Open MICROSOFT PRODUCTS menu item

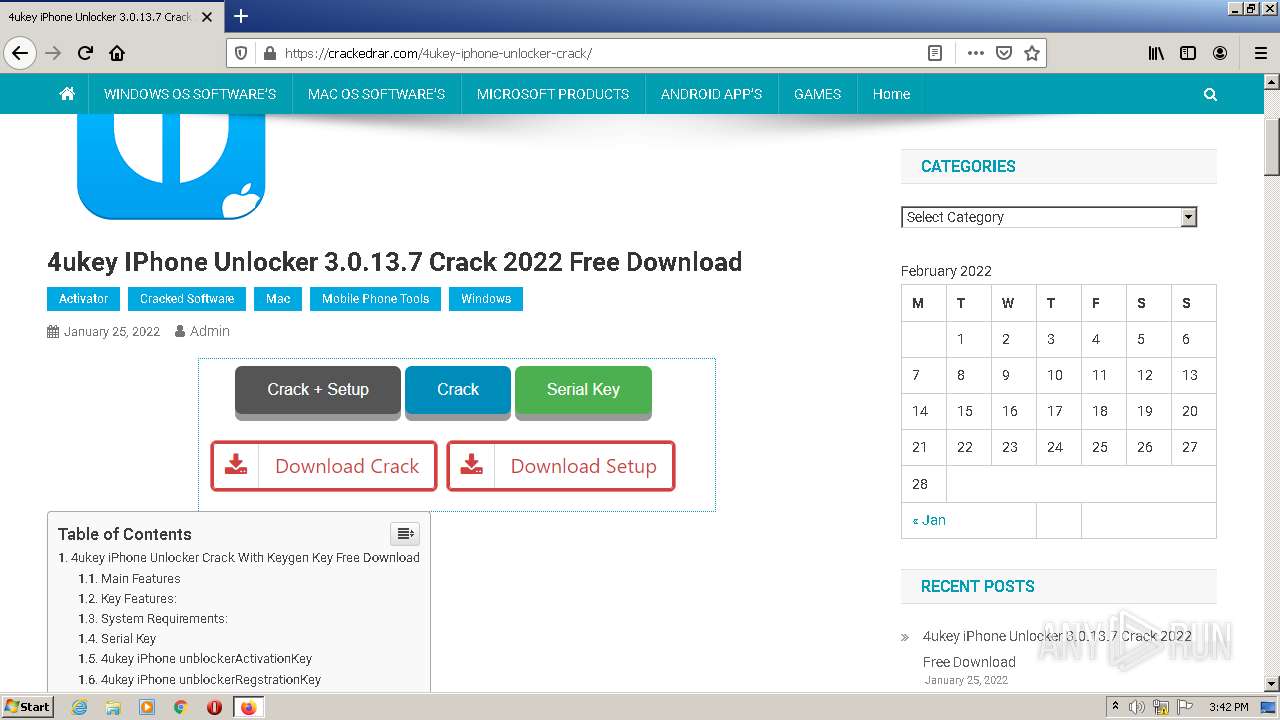click(553, 94)
